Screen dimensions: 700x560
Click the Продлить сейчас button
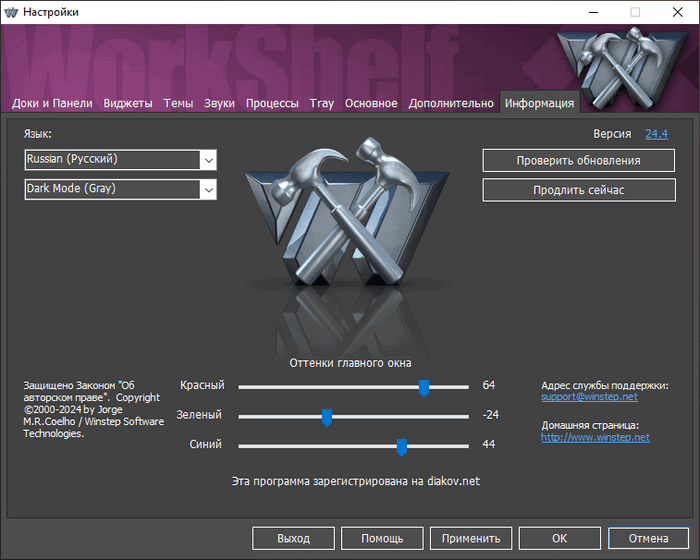(x=578, y=190)
